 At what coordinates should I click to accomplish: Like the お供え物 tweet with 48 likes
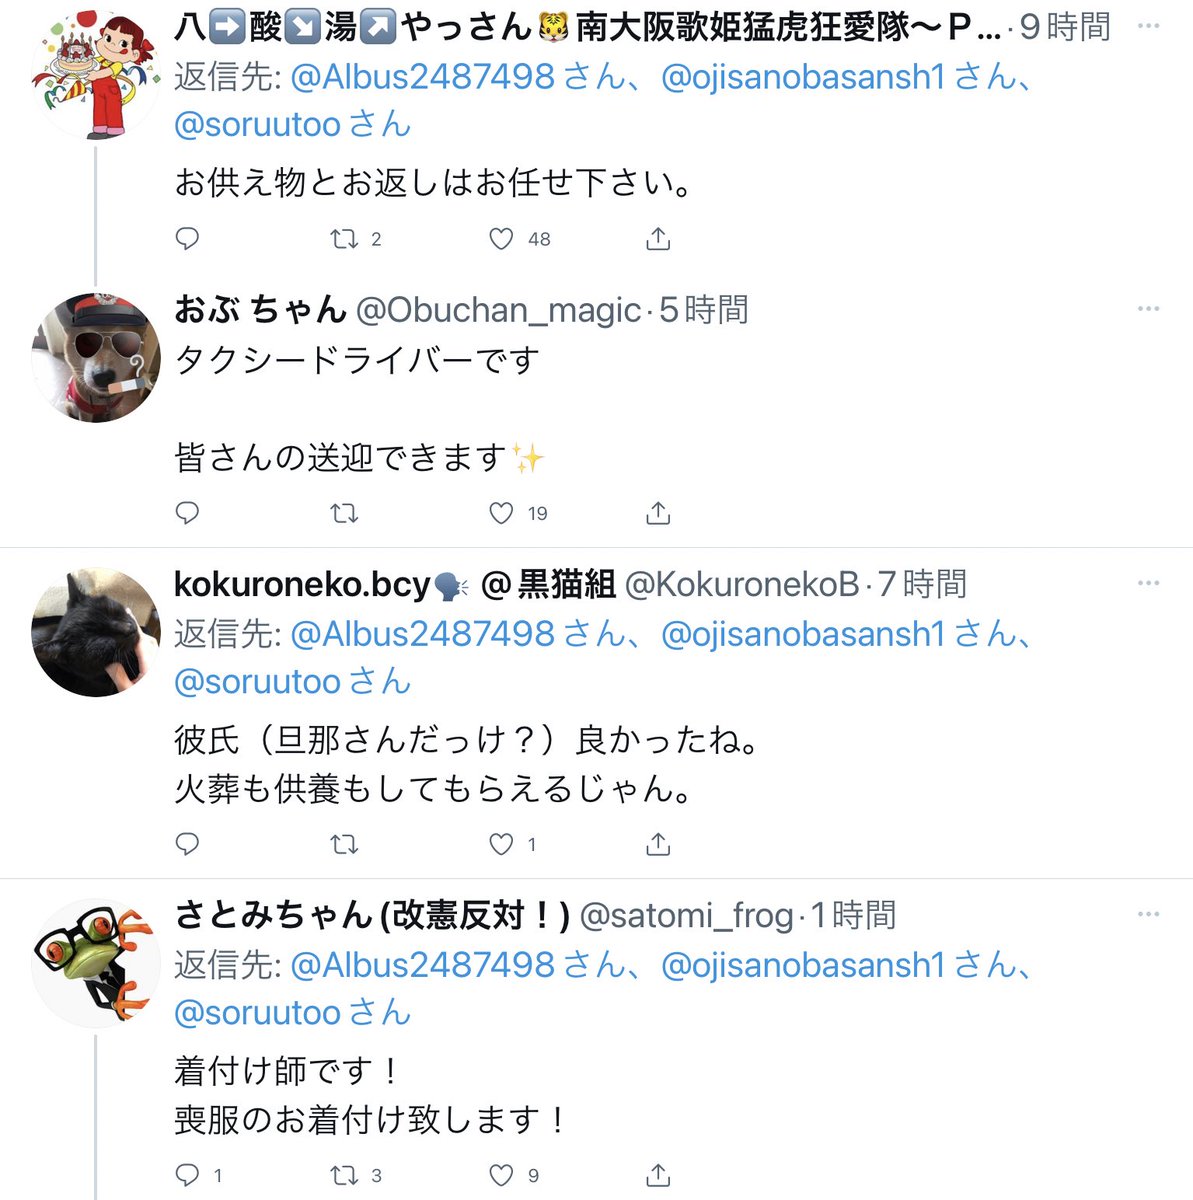pyautogui.click(x=501, y=239)
